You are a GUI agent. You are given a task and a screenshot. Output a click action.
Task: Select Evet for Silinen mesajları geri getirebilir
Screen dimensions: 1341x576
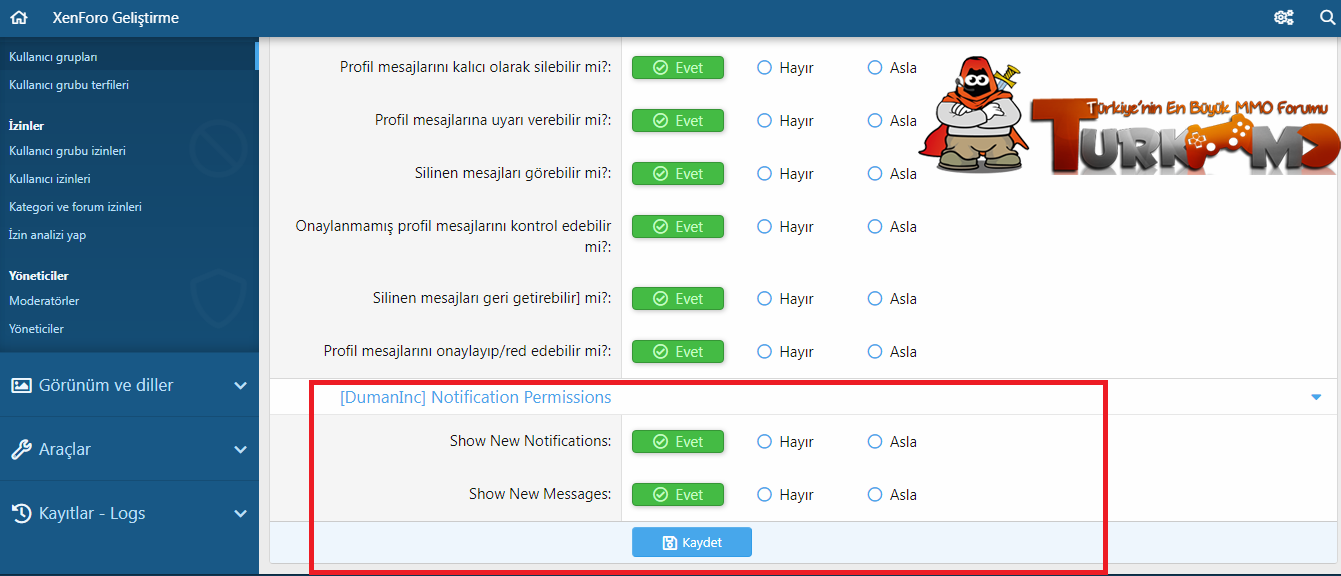pos(678,299)
